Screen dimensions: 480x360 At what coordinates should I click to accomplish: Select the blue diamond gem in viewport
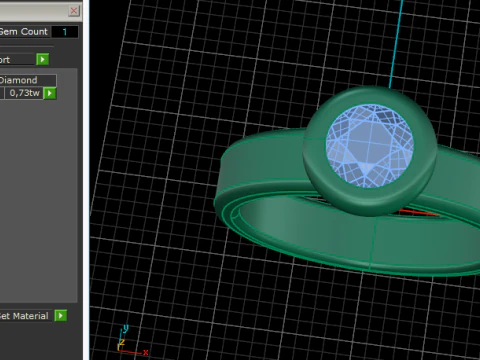370,146
